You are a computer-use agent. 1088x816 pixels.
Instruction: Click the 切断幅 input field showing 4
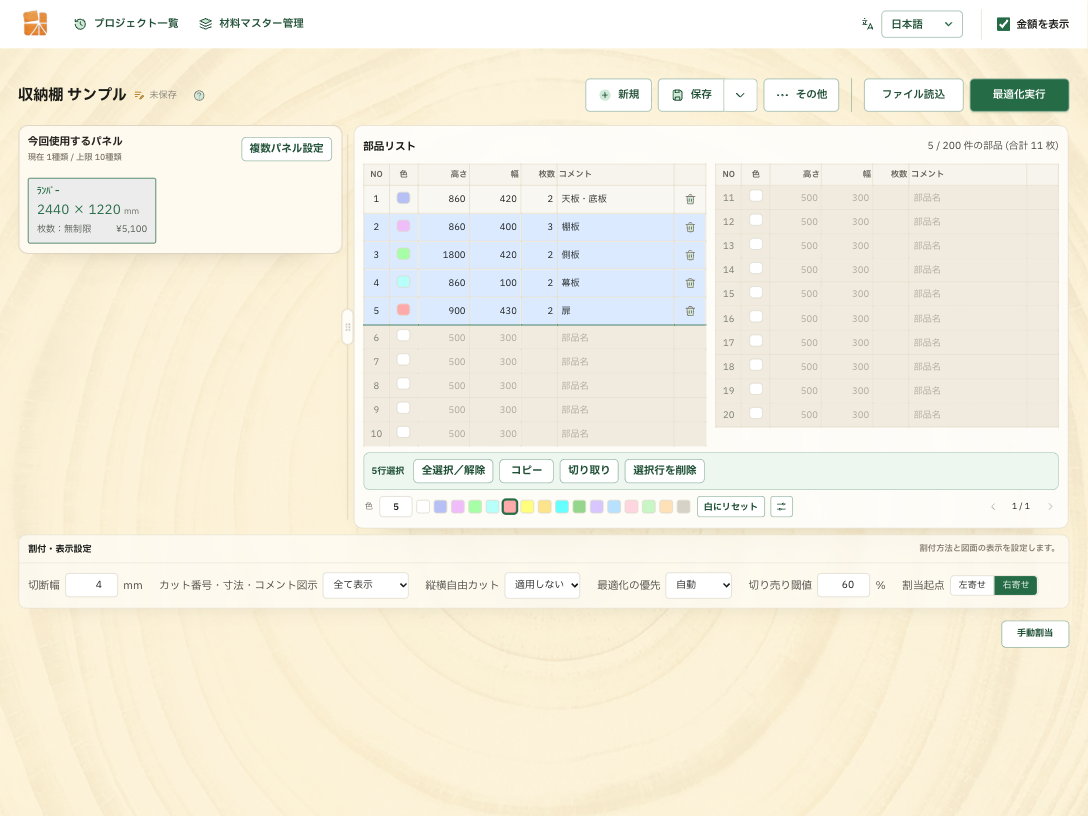click(x=92, y=585)
